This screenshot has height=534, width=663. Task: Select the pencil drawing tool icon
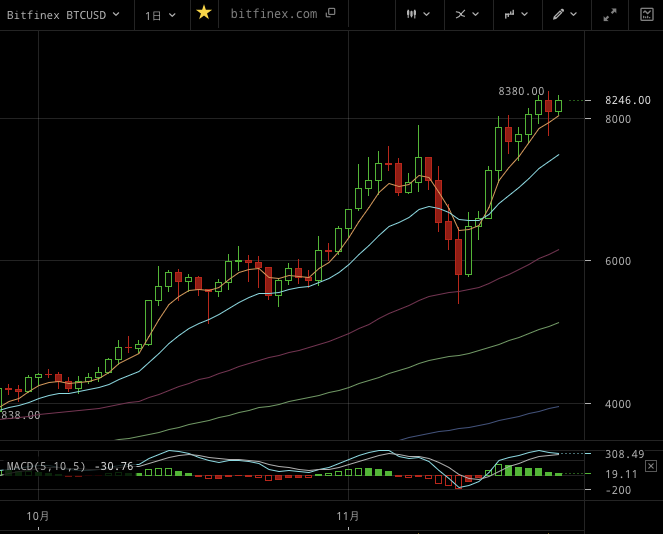[x=559, y=14]
